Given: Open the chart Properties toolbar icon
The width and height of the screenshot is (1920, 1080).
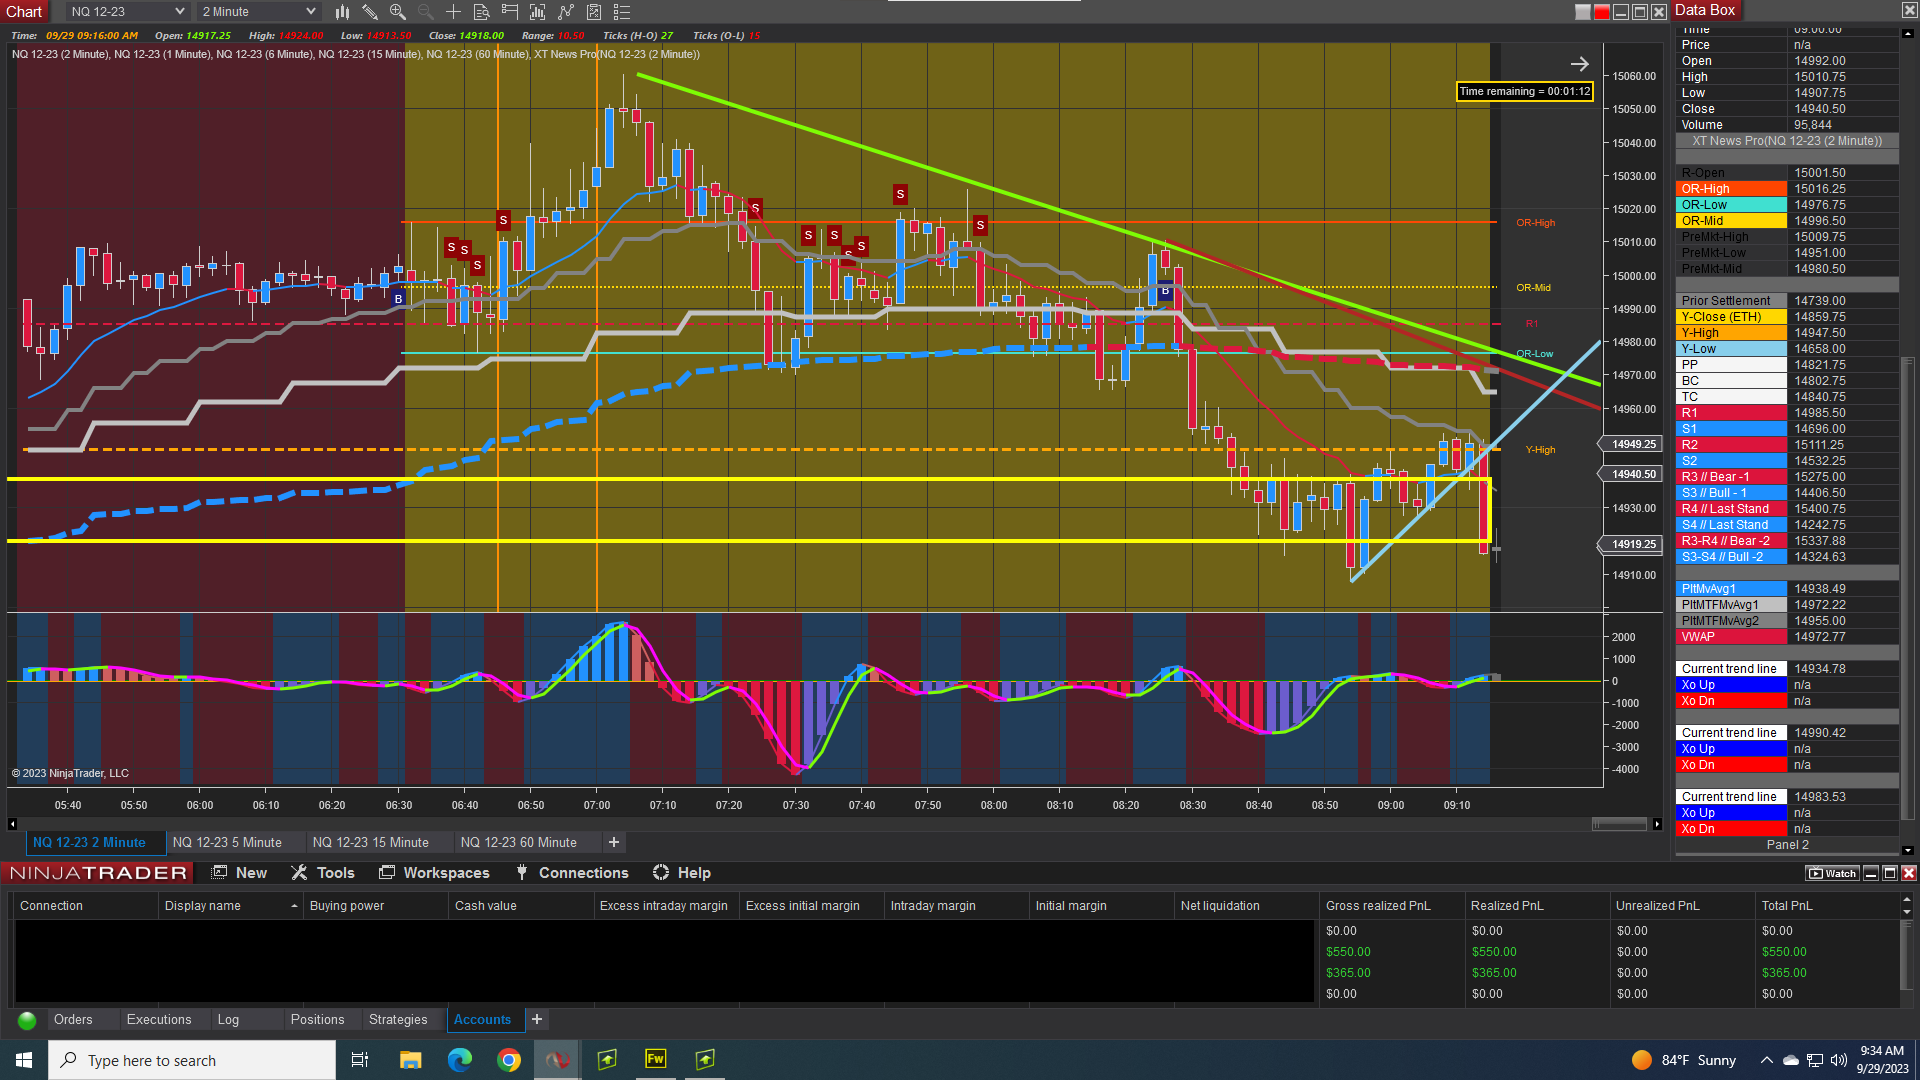Looking at the screenshot, I should point(594,12).
